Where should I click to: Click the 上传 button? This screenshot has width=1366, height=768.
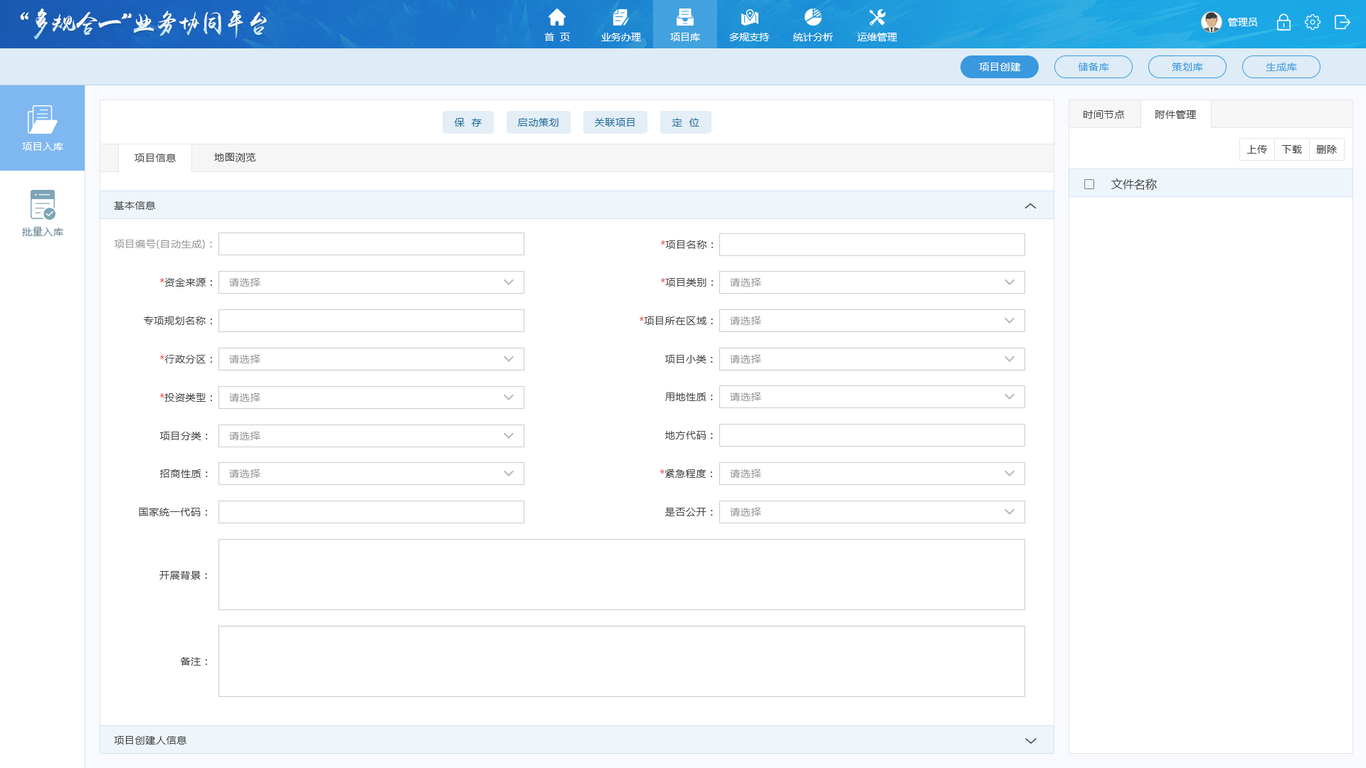point(1257,150)
